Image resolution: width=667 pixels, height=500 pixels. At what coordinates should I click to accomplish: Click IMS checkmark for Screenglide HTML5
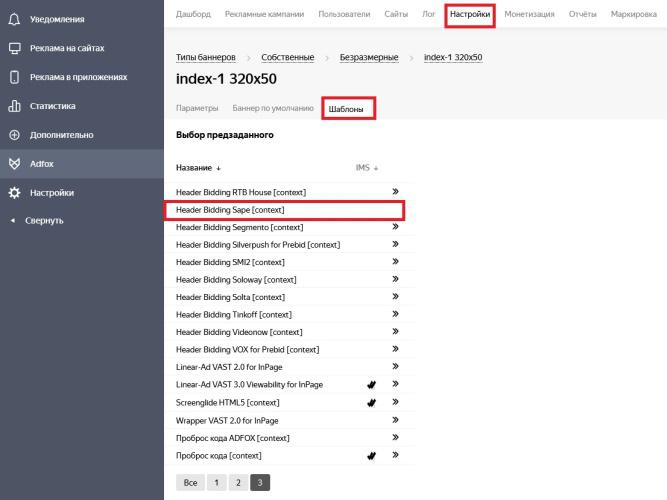pos(371,403)
